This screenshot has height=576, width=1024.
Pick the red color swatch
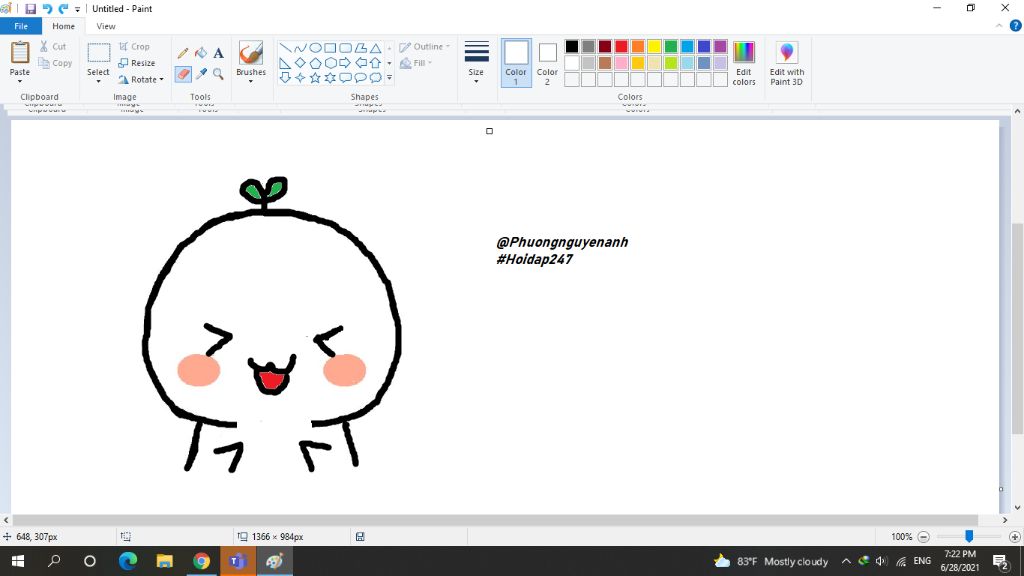pyautogui.click(x=621, y=46)
